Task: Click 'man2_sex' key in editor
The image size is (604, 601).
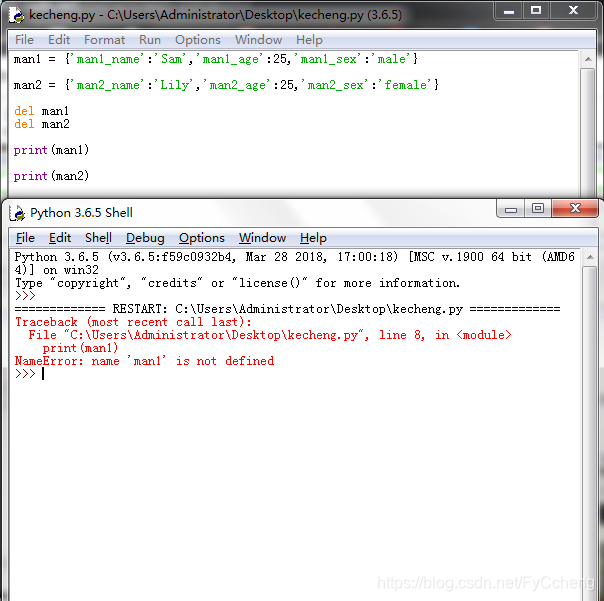Action: pos(335,85)
